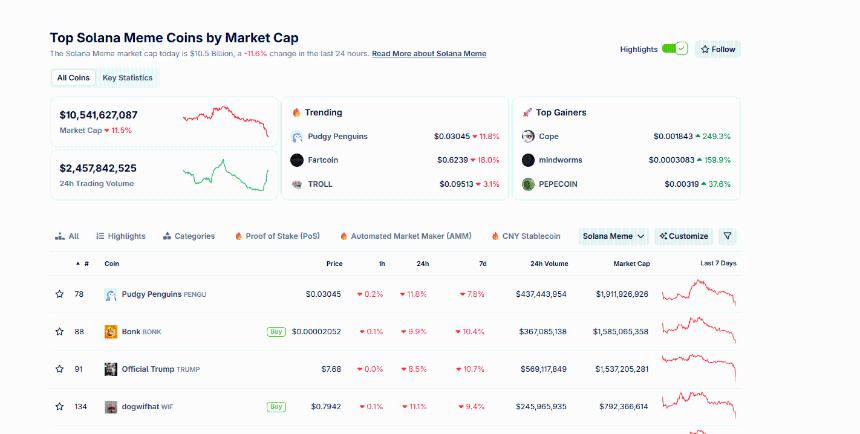Click the Fartcoin icon in Trending
This screenshot has height=434, width=860.
(297, 160)
